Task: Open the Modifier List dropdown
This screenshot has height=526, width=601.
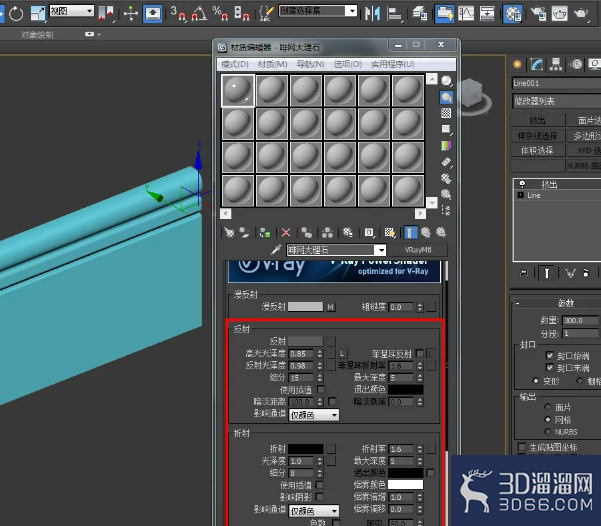Action: [x=557, y=101]
